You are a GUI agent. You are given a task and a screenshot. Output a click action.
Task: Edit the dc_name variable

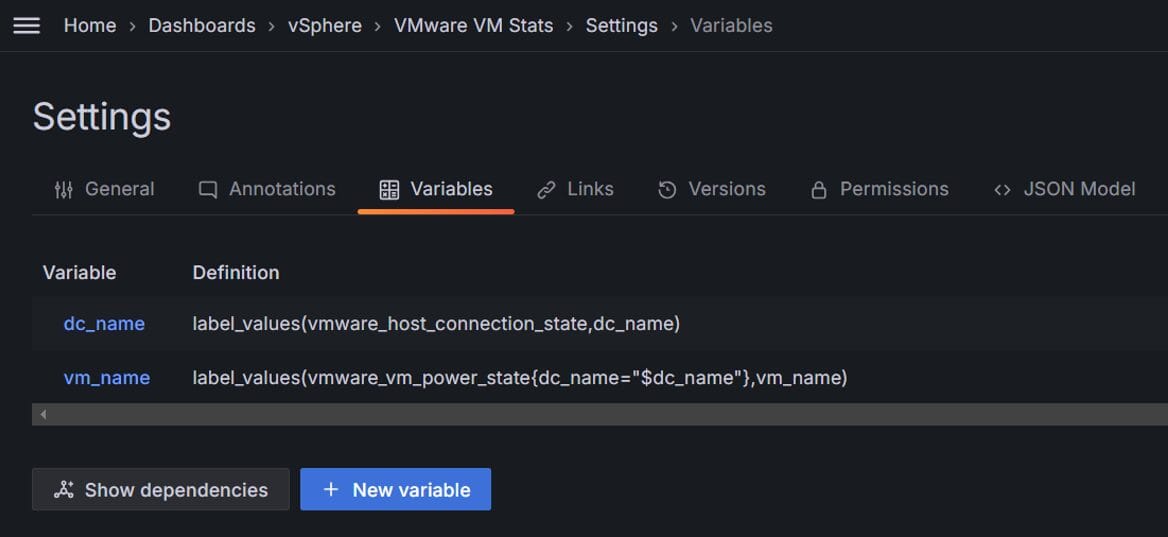click(x=104, y=324)
